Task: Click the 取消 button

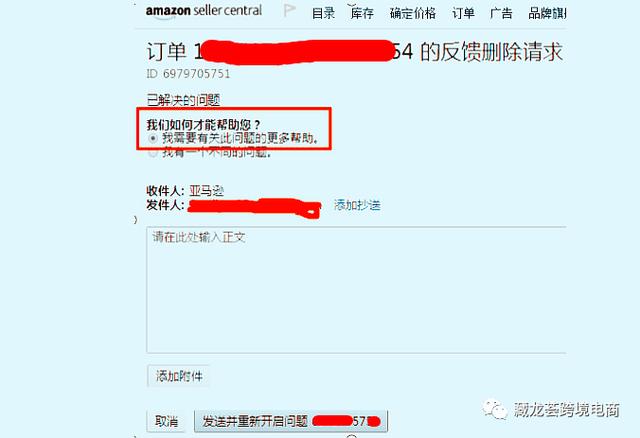Action: (167, 421)
